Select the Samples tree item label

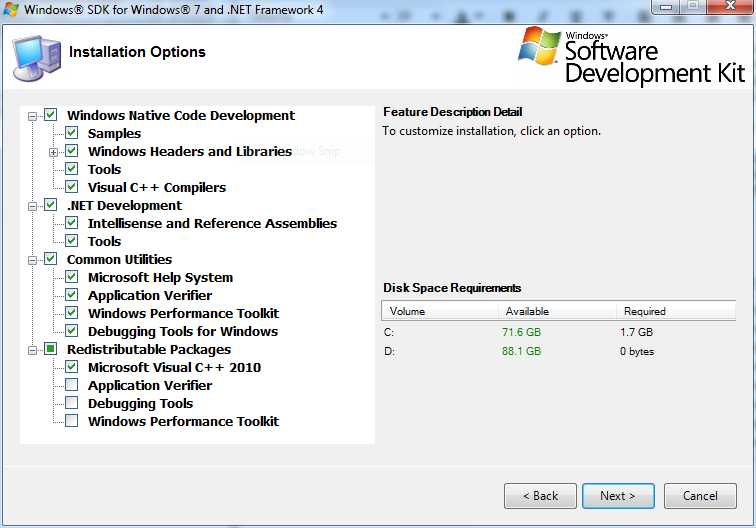(x=114, y=134)
